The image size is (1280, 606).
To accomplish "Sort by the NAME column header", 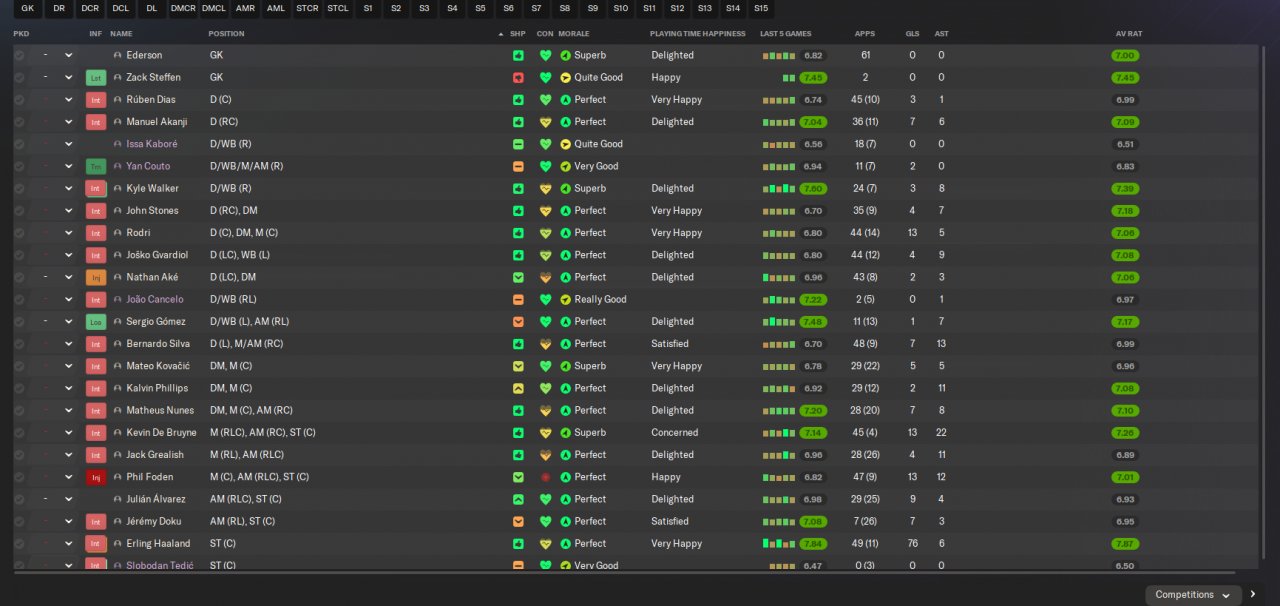I will coord(121,34).
